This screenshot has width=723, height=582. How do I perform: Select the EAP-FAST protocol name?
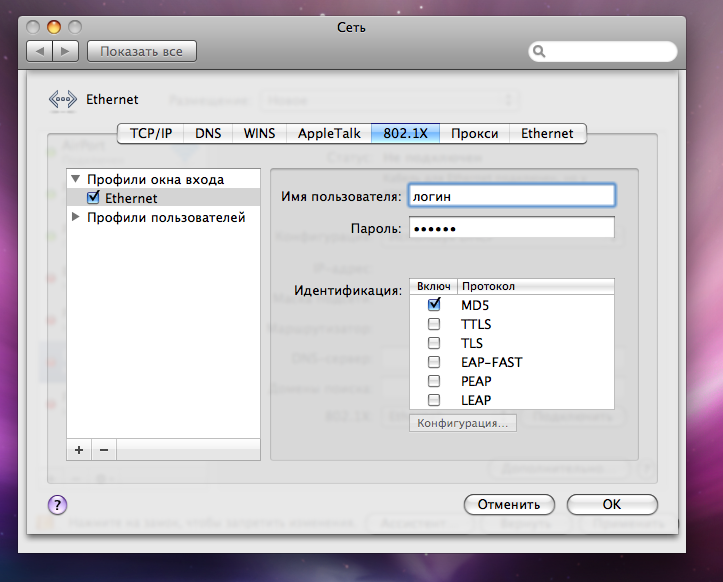tap(492, 362)
